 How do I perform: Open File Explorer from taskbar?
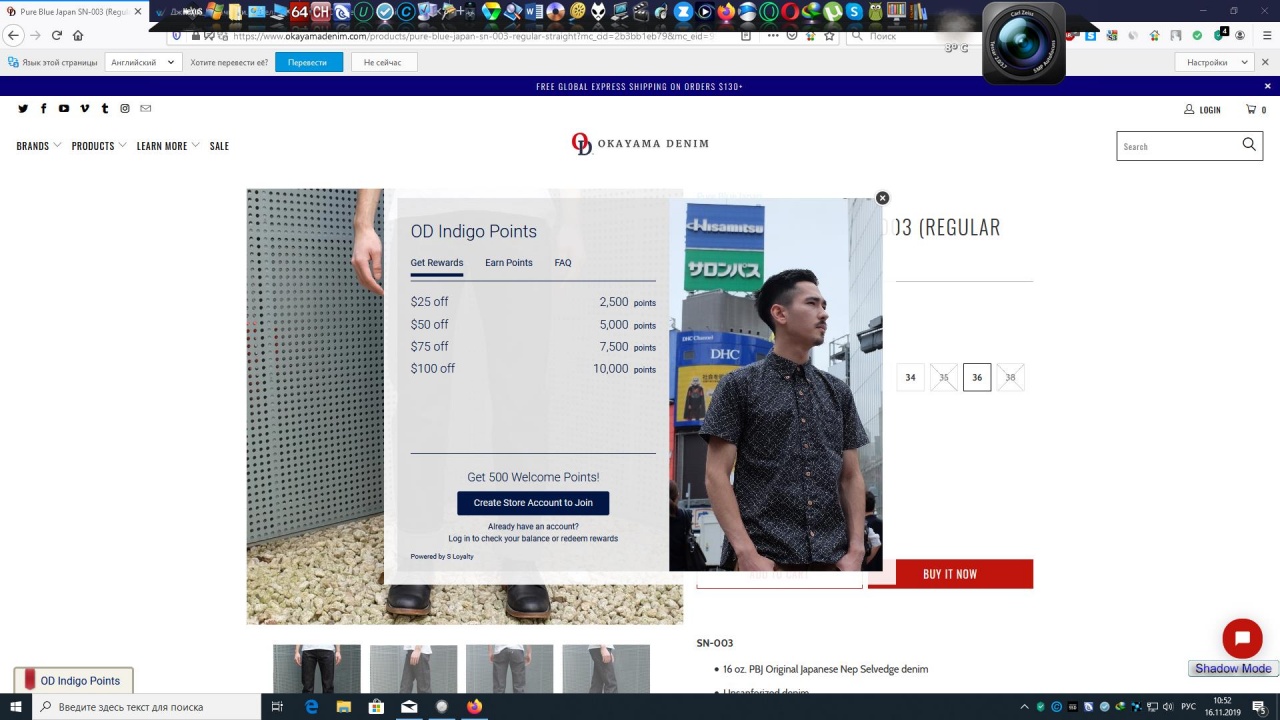(343, 707)
